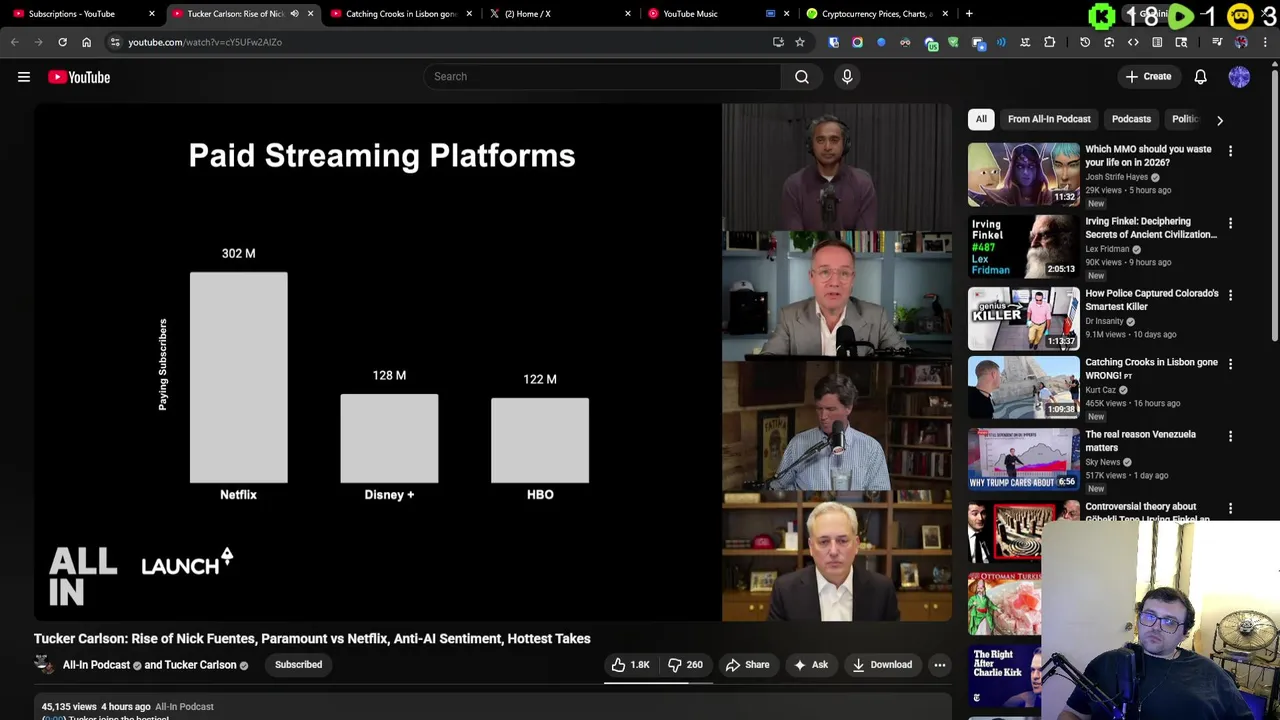1280x720 pixels.
Task: Open options for Catching Crooks in Lisbon video
Action: point(1230,364)
